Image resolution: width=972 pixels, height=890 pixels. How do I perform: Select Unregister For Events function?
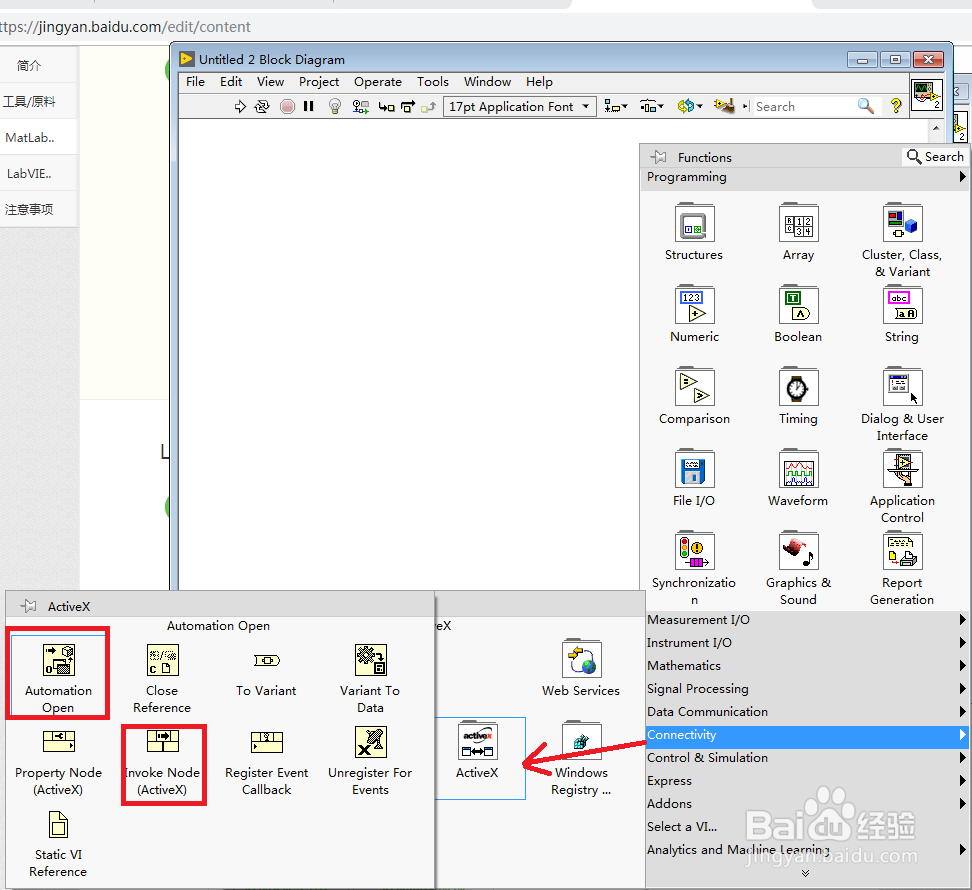pos(370,762)
